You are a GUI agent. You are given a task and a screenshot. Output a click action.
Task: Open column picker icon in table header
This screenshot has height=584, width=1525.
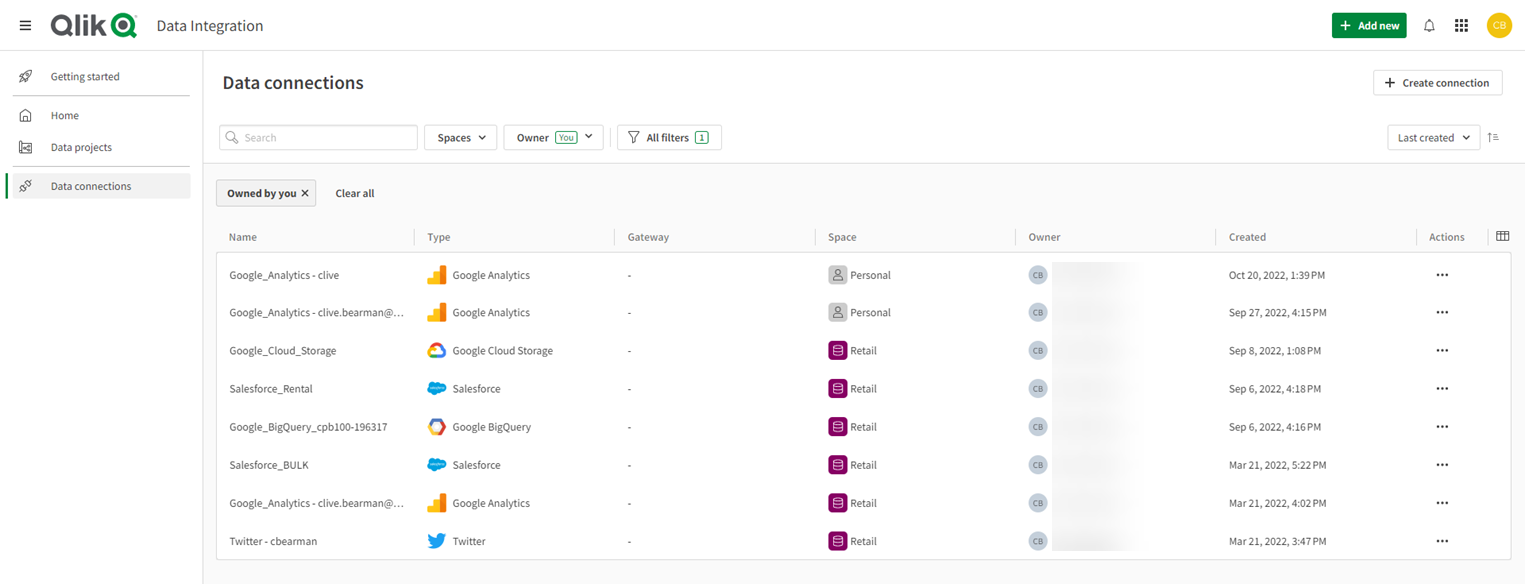pyautogui.click(x=1502, y=236)
